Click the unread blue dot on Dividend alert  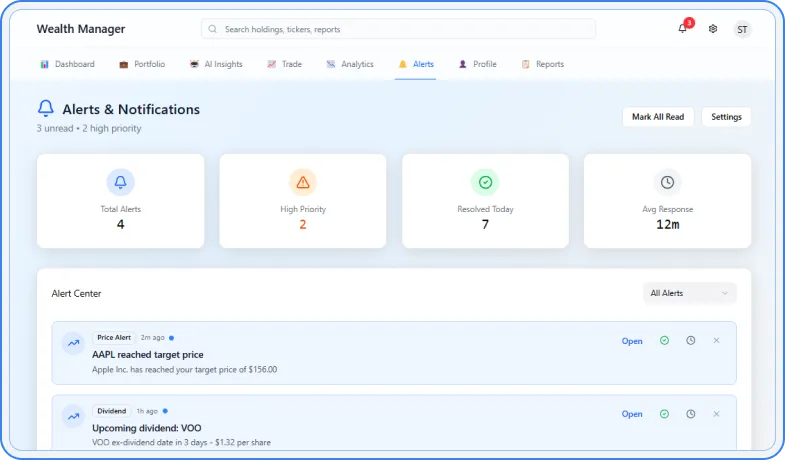165,411
